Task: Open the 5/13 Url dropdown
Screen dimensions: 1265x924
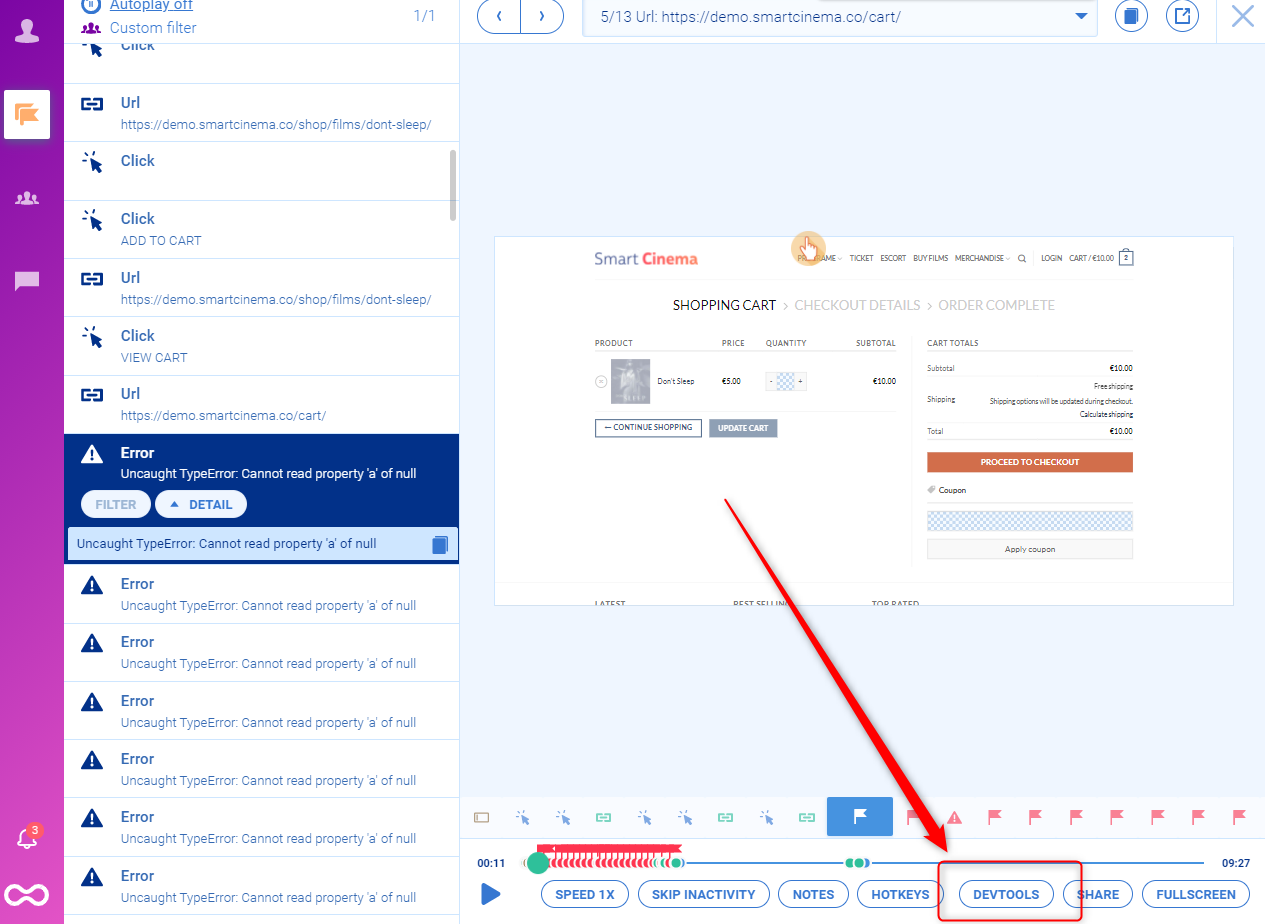Action: [840, 17]
